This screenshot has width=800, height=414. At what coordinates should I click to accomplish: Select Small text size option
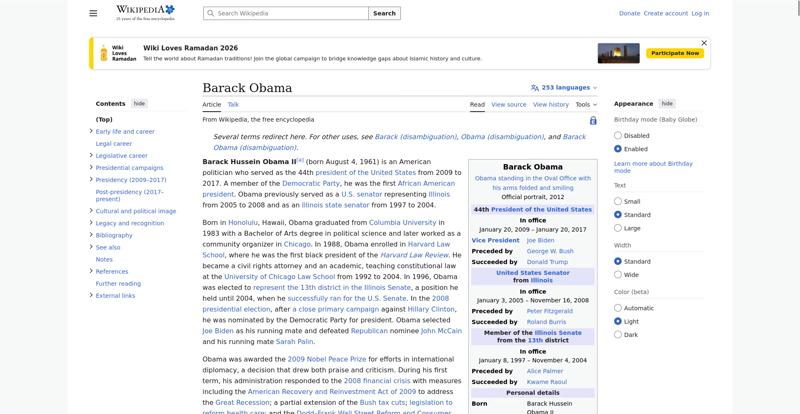point(618,201)
